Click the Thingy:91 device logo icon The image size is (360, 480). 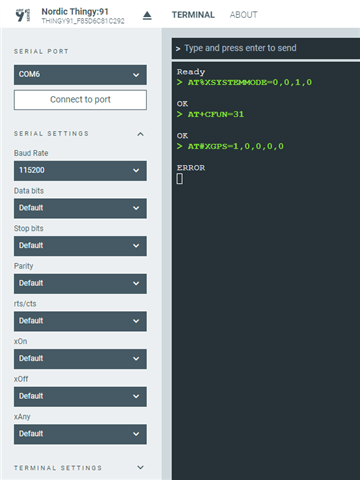pyautogui.click(x=23, y=15)
